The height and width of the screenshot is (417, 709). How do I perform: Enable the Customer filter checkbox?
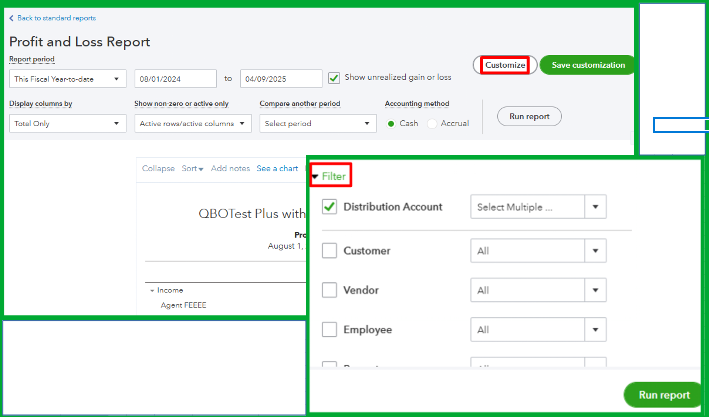pos(330,251)
